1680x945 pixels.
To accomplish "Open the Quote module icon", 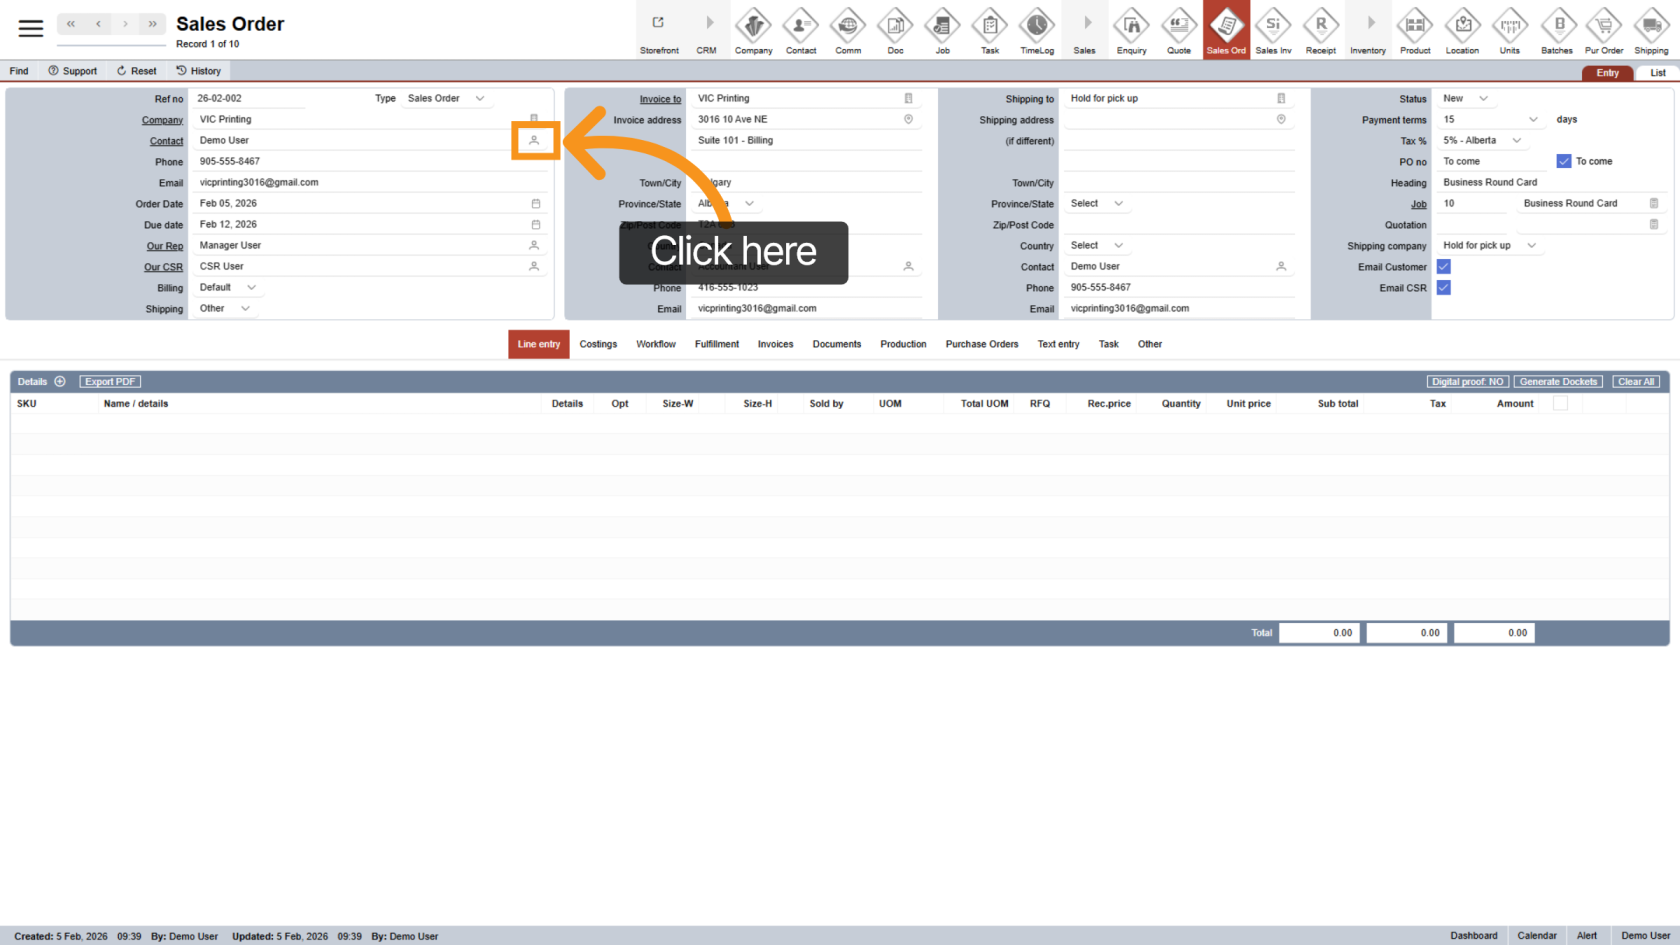I will pyautogui.click(x=1179, y=31).
